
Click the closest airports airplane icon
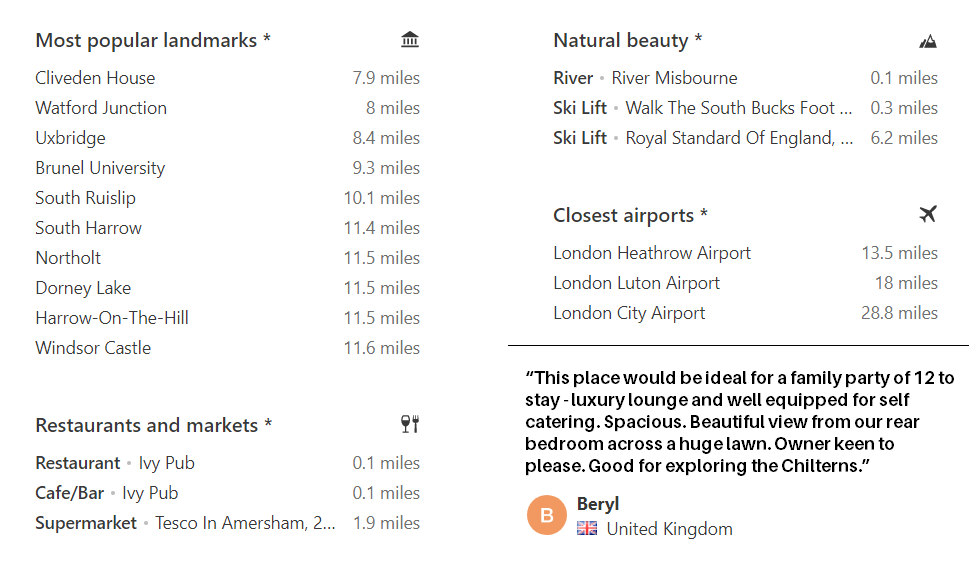pos(928,215)
